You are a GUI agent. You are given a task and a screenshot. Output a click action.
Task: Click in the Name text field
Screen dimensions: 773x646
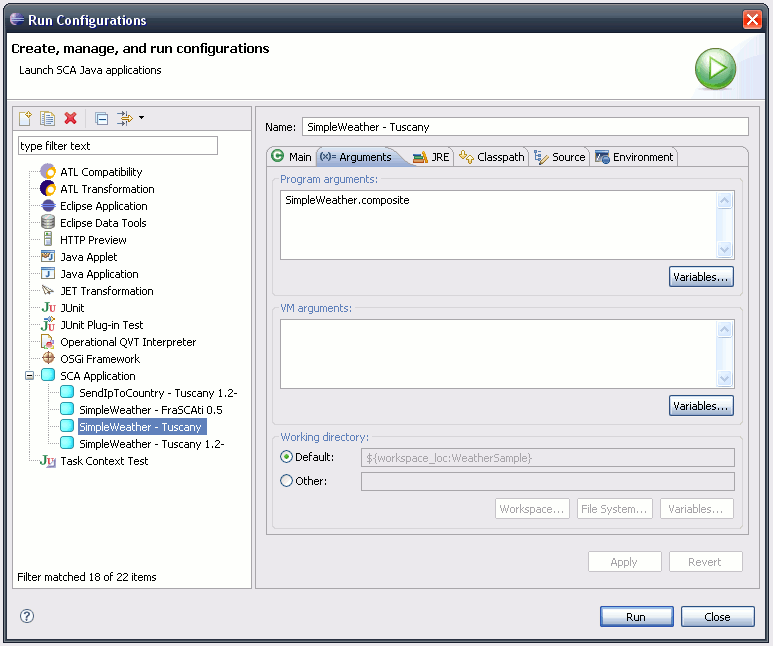tap(525, 127)
